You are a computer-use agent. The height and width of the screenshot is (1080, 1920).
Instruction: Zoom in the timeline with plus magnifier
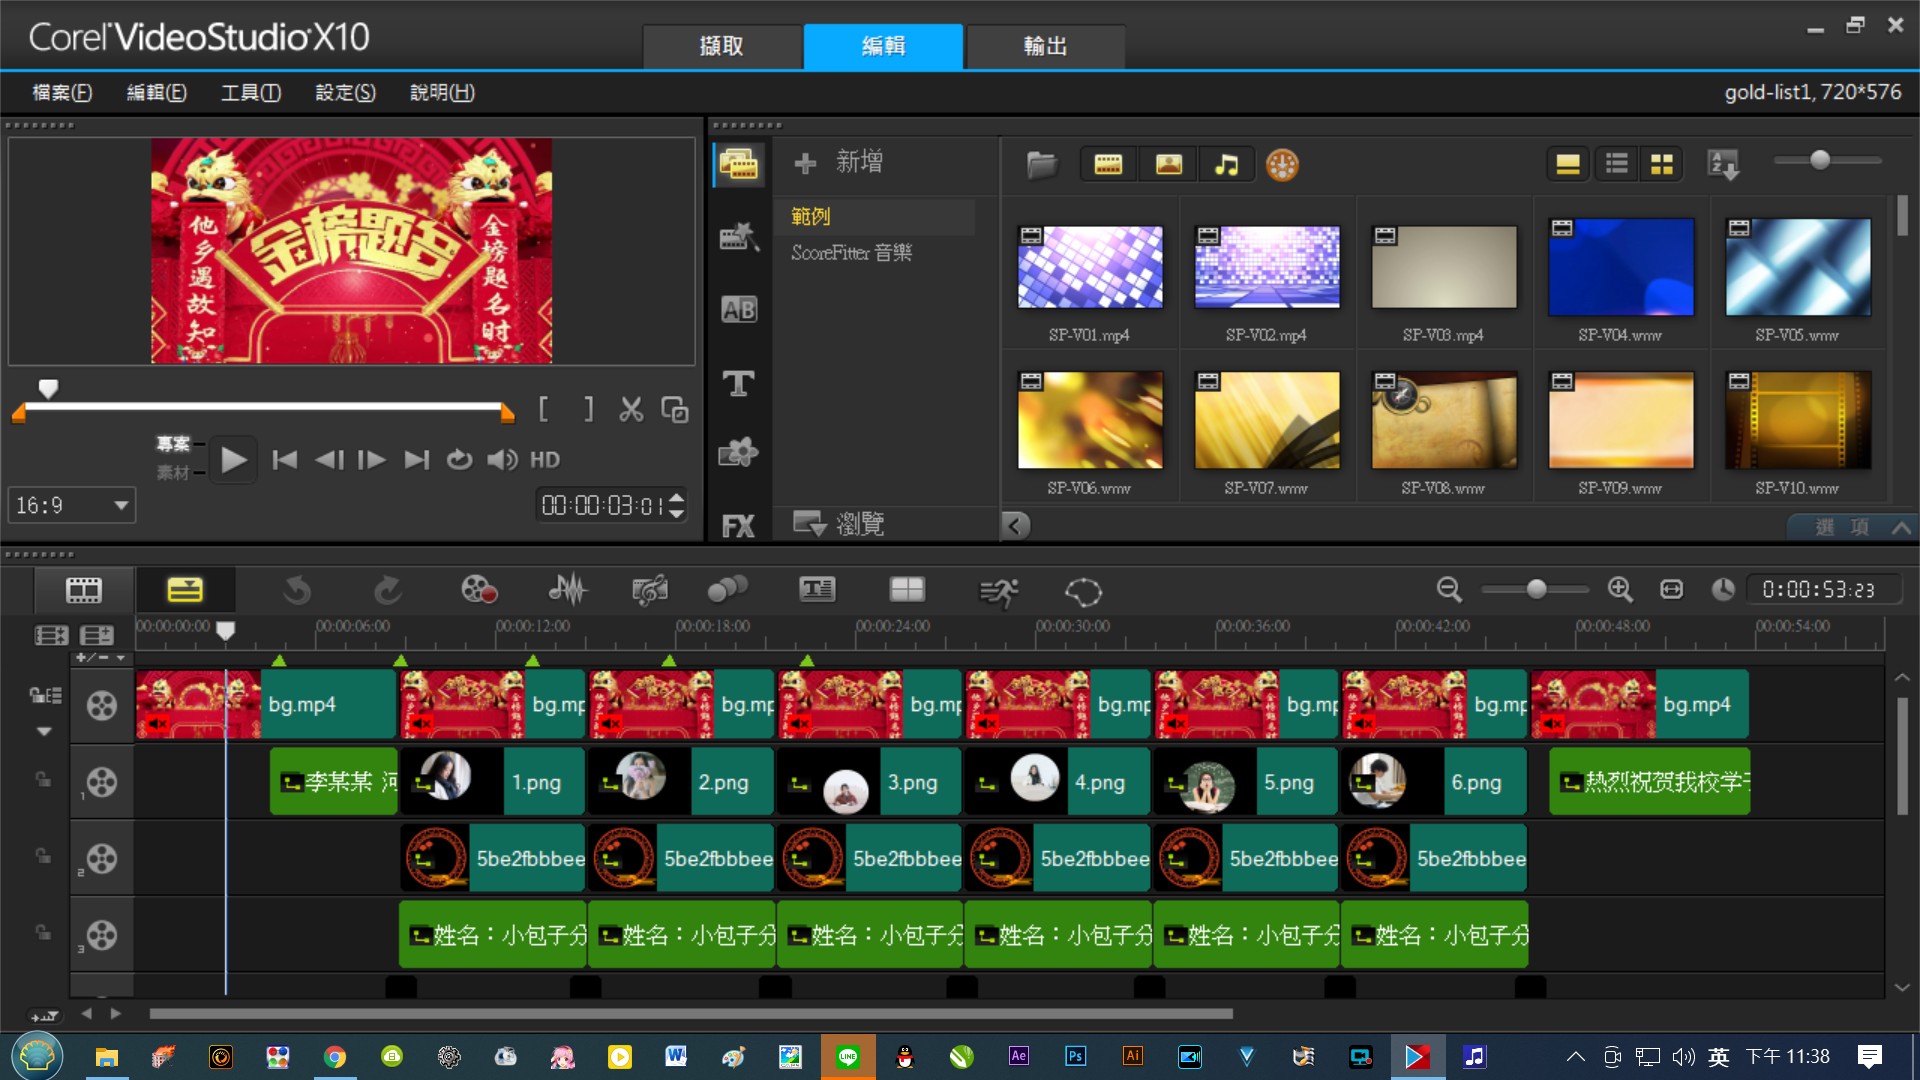pos(1620,590)
